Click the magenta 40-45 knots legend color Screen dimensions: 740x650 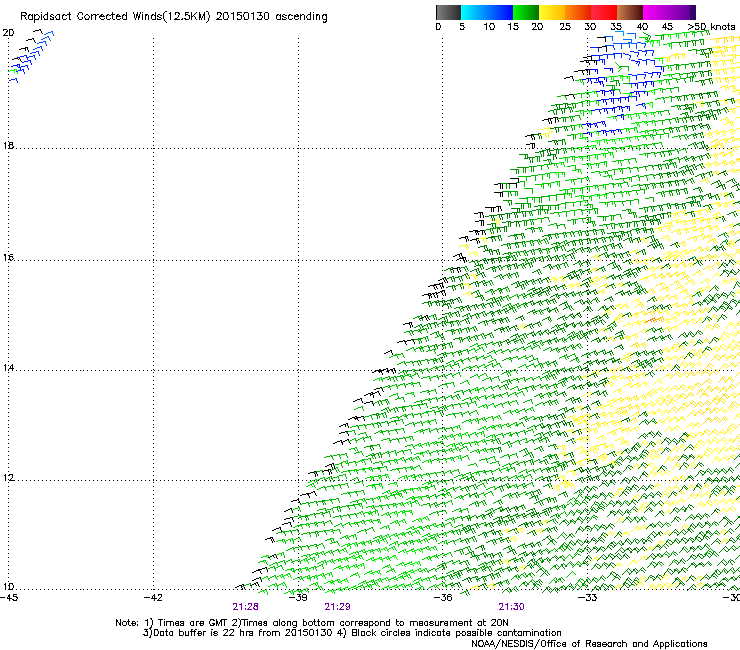point(656,12)
